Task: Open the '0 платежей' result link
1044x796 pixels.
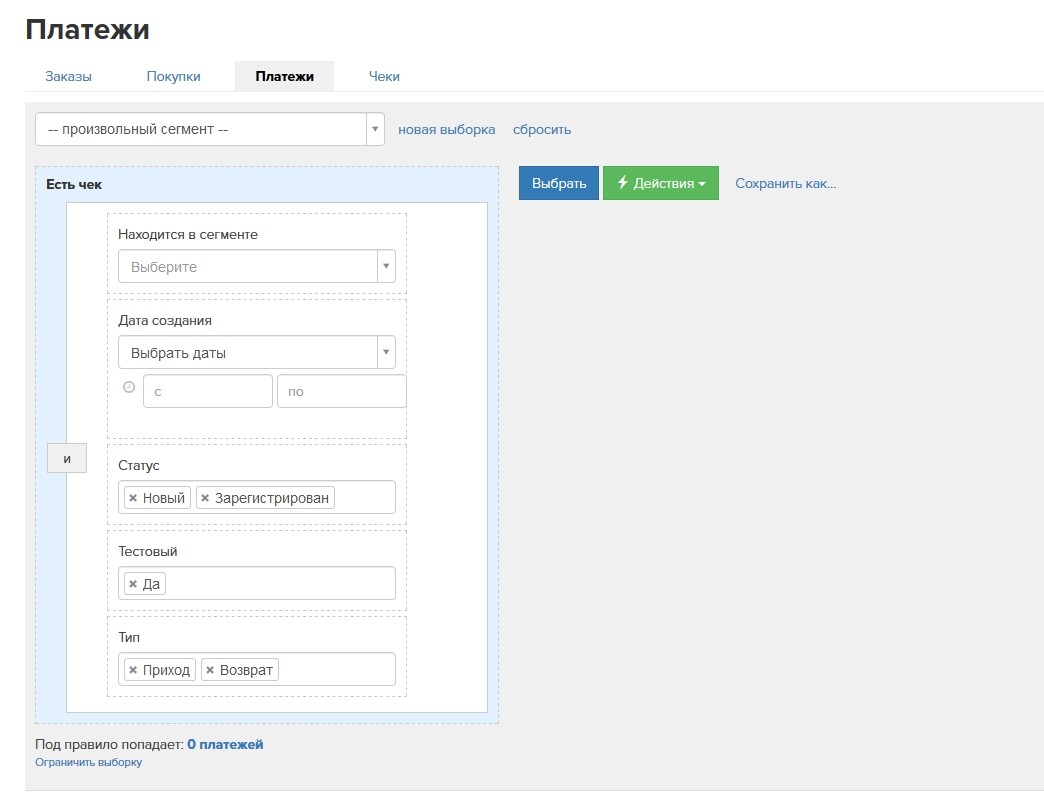Action: pyautogui.click(x=225, y=744)
